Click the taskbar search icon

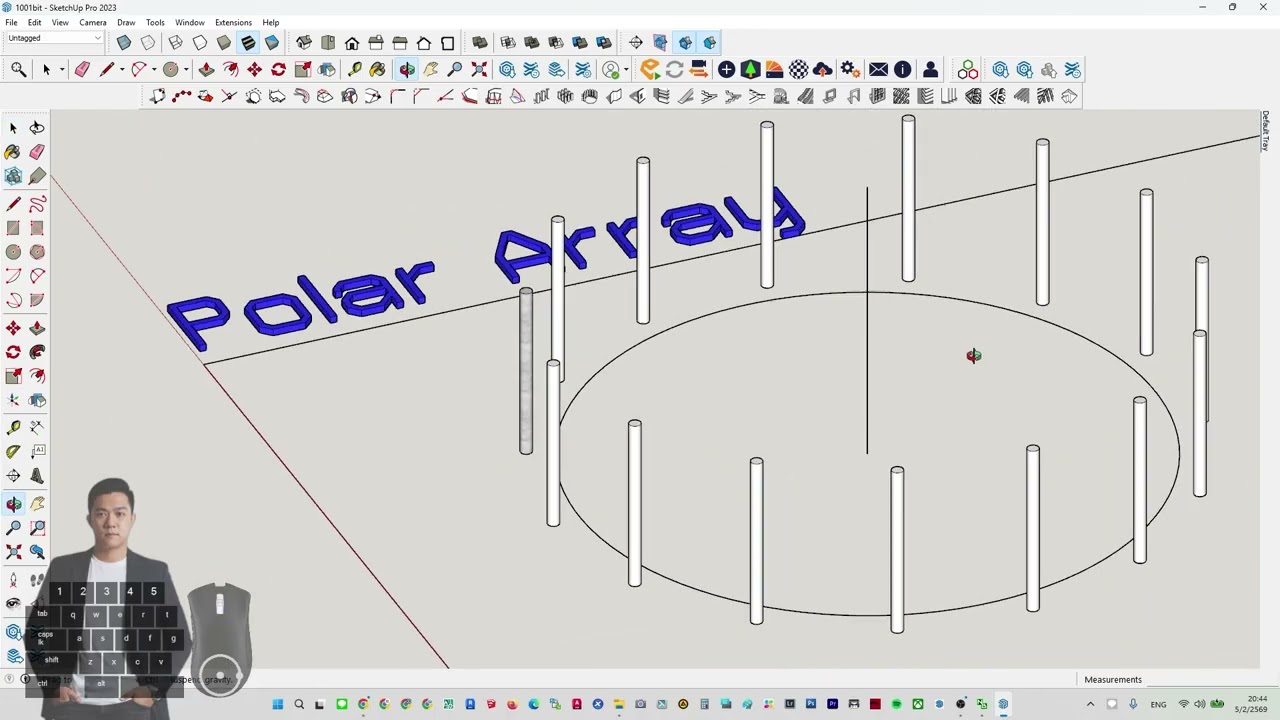click(299, 704)
